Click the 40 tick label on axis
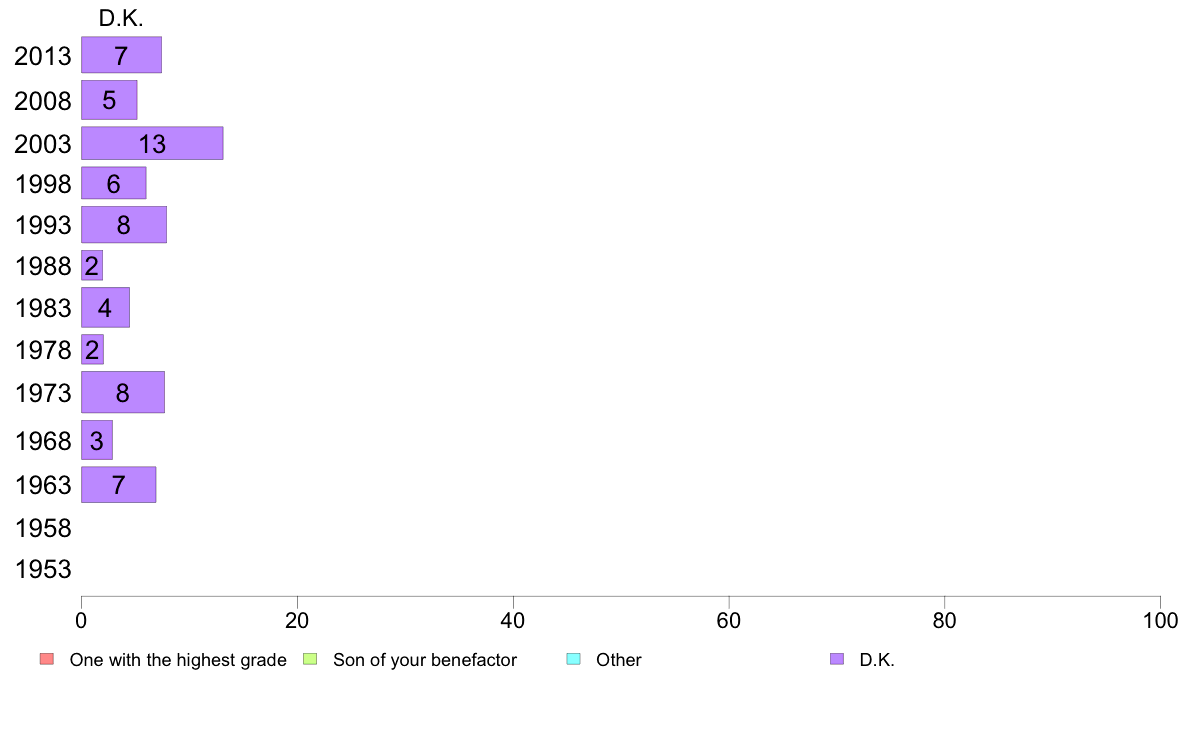The width and height of the screenshot is (1188, 736). click(513, 621)
